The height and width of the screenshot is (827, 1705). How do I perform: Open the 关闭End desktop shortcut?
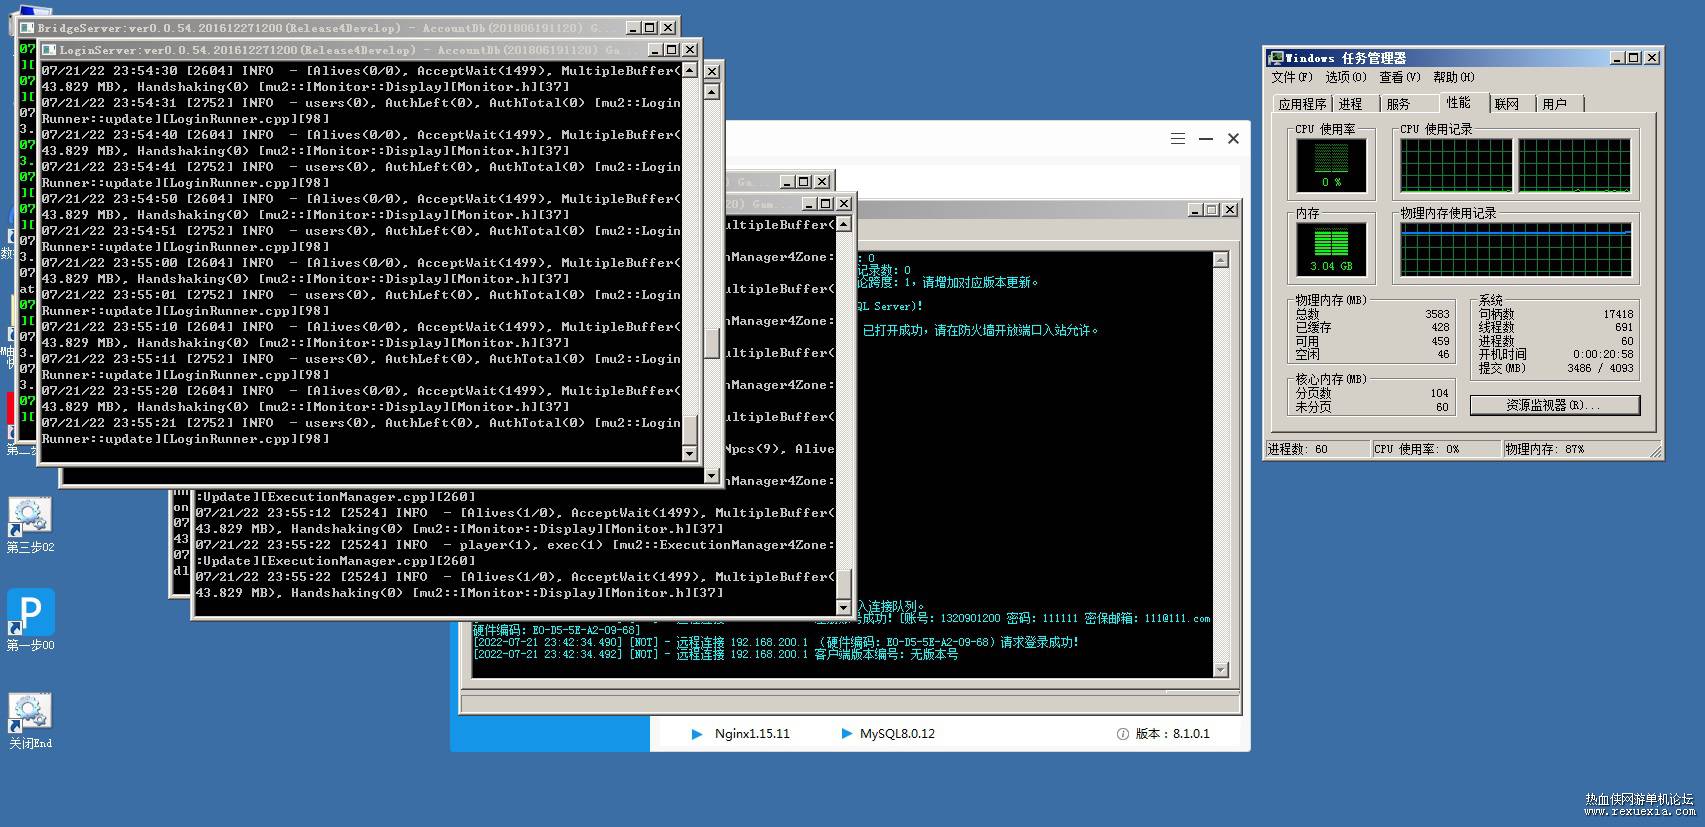coord(30,721)
